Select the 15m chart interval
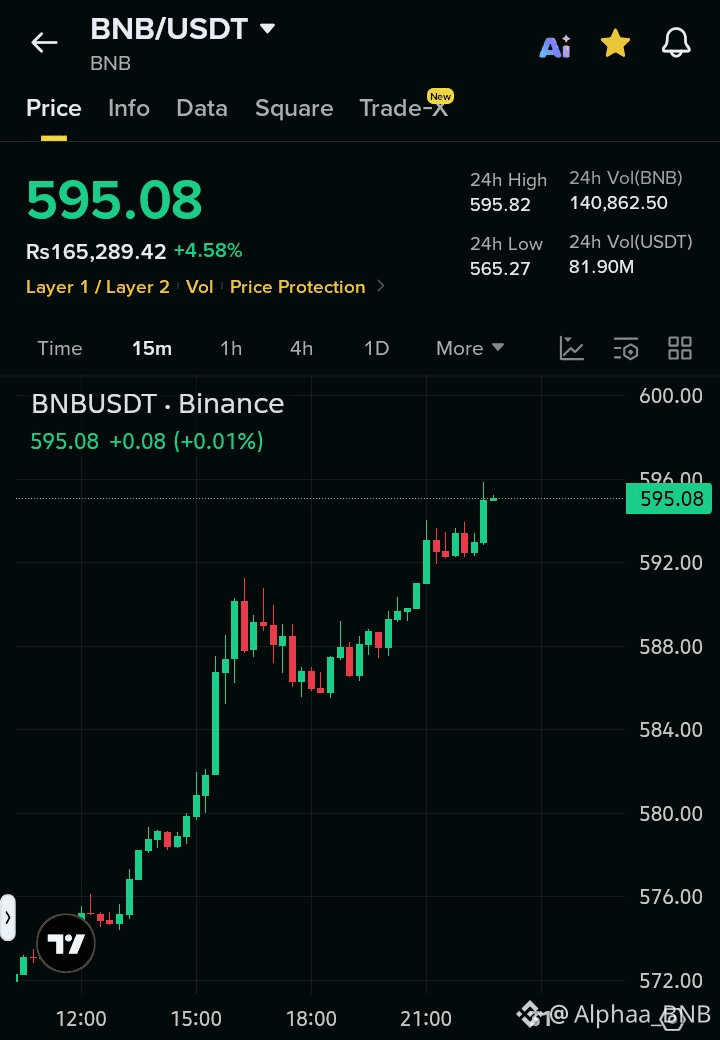Viewport: 720px width, 1040px height. click(x=152, y=348)
